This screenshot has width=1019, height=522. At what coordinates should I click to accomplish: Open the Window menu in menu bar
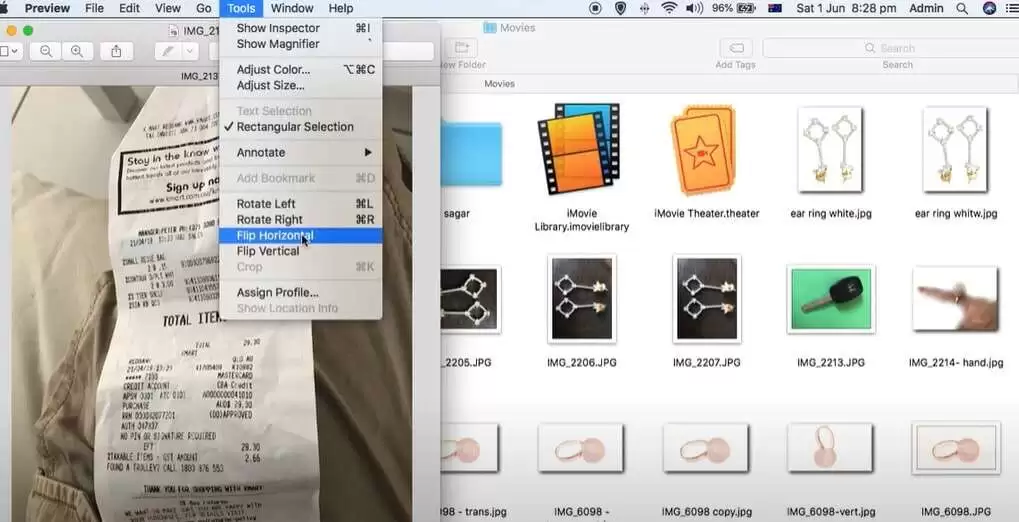click(x=292, y=8)
